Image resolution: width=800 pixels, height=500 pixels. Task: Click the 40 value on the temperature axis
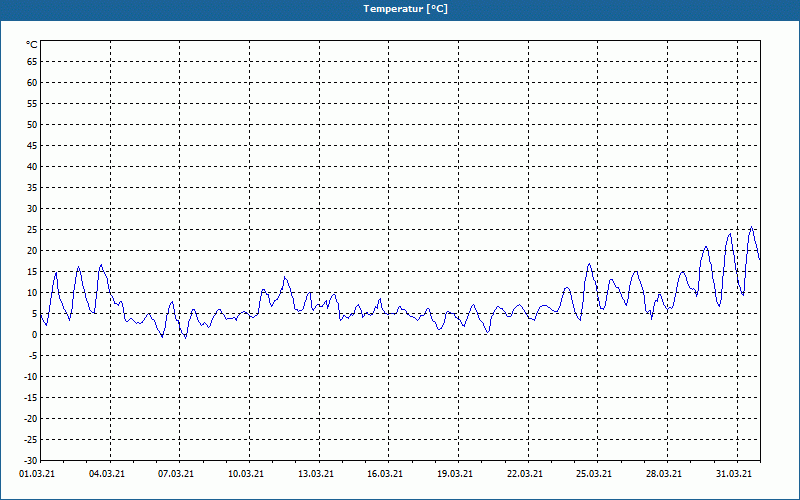[x=32, y=167]
